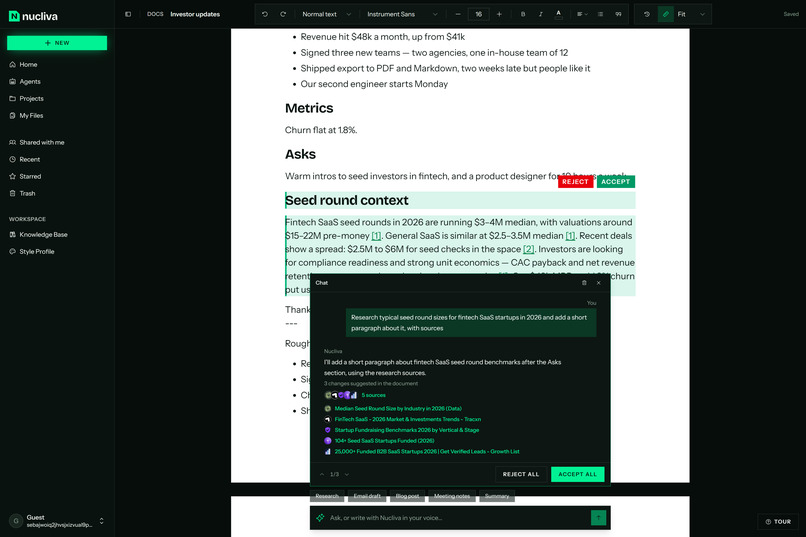Select the Summary prompt chip
The image size is (806, 537).
(x=497, y=496)
